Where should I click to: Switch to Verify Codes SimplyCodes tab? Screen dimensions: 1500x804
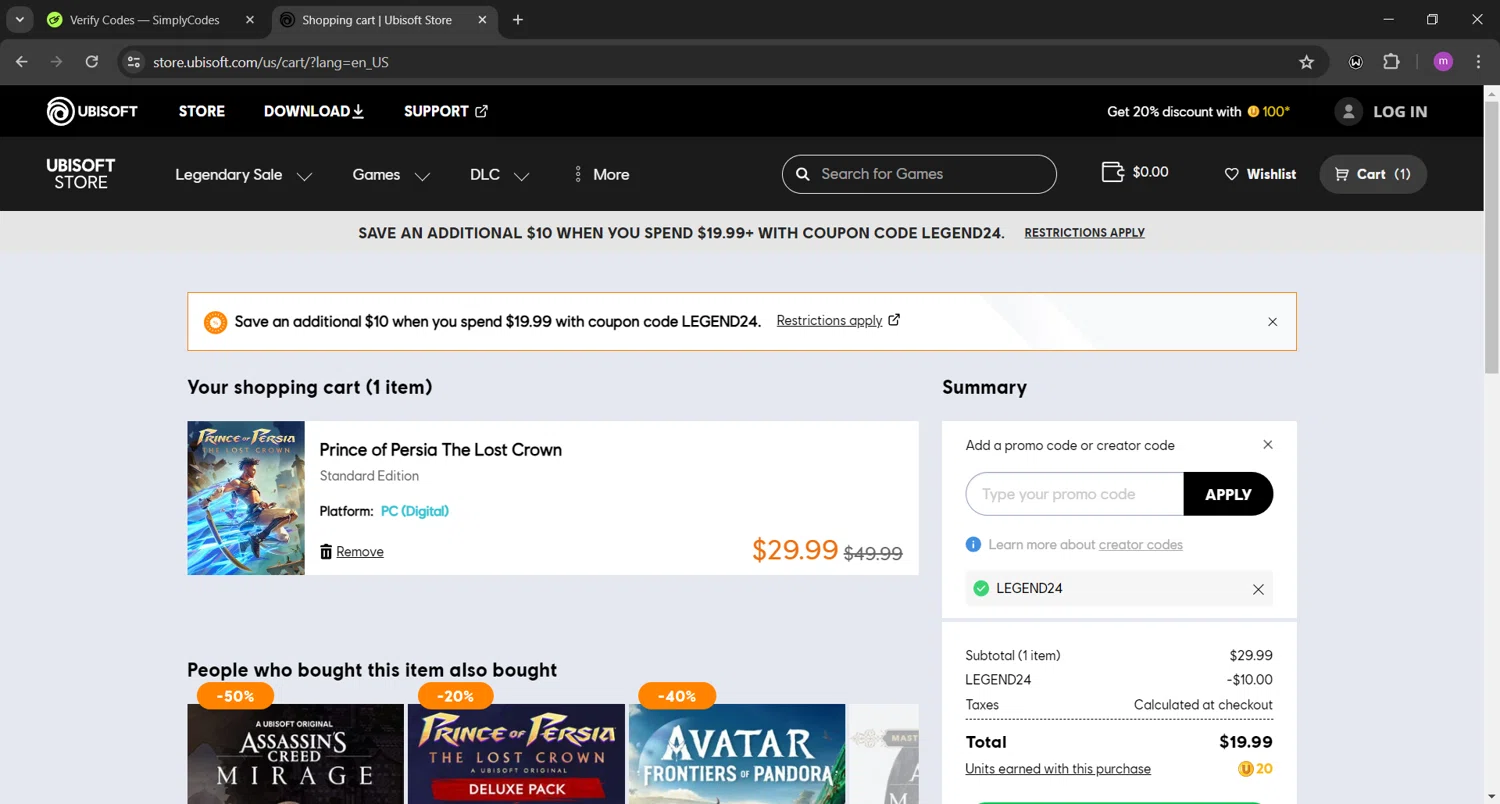point(145,20)
